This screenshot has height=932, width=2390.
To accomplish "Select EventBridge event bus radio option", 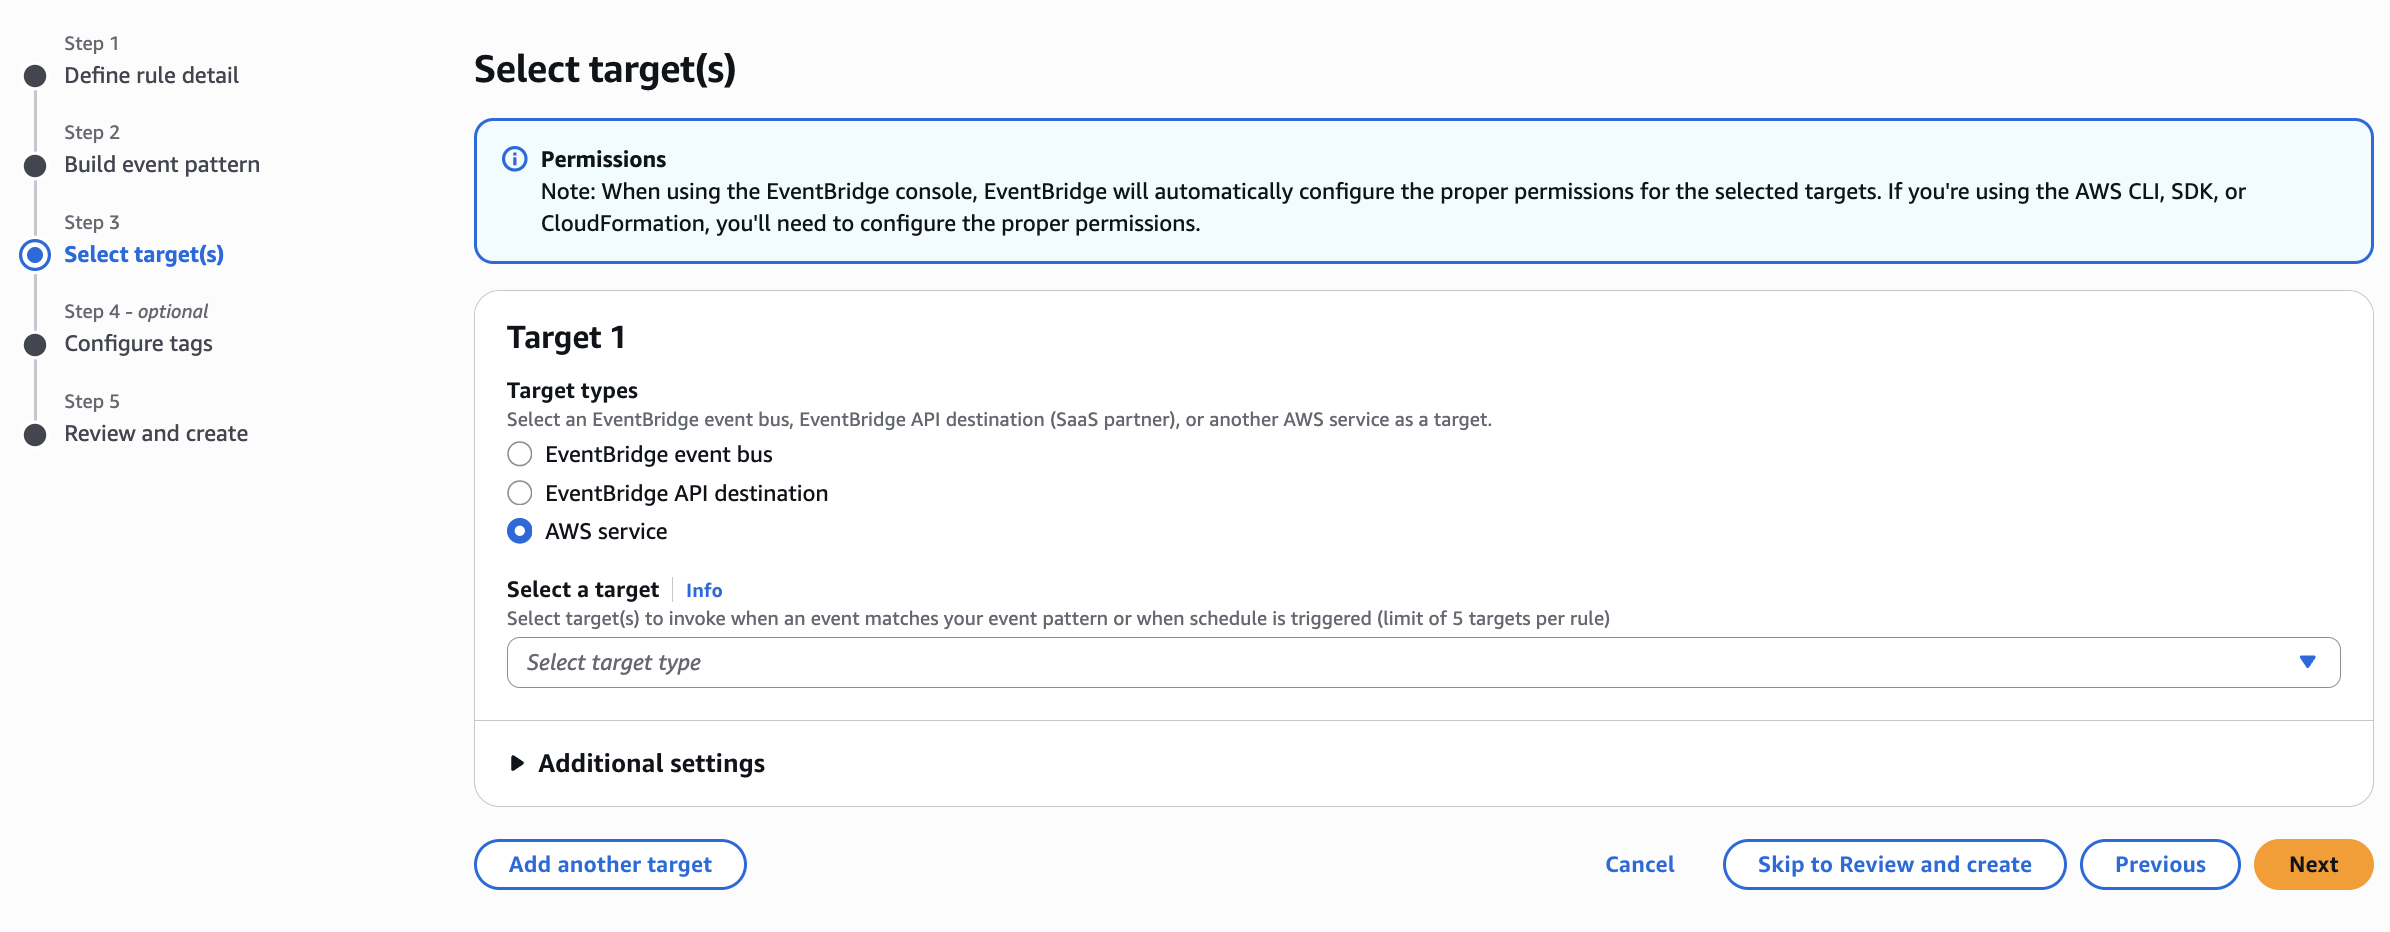I will [x=520, y=454].
